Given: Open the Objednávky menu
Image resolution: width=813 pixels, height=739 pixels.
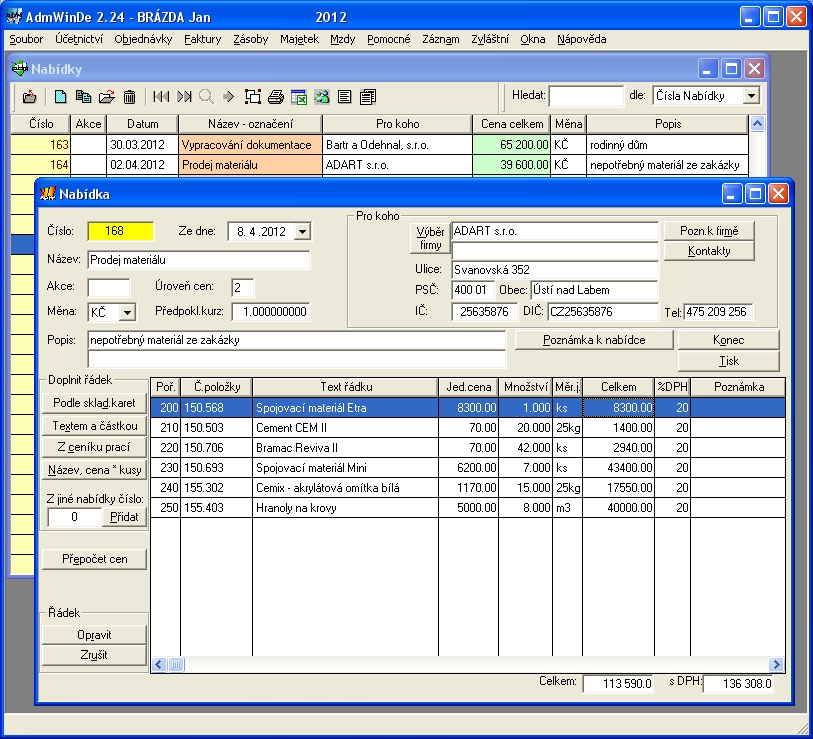Looking at the screenshot, I should [x=143, y=39].
